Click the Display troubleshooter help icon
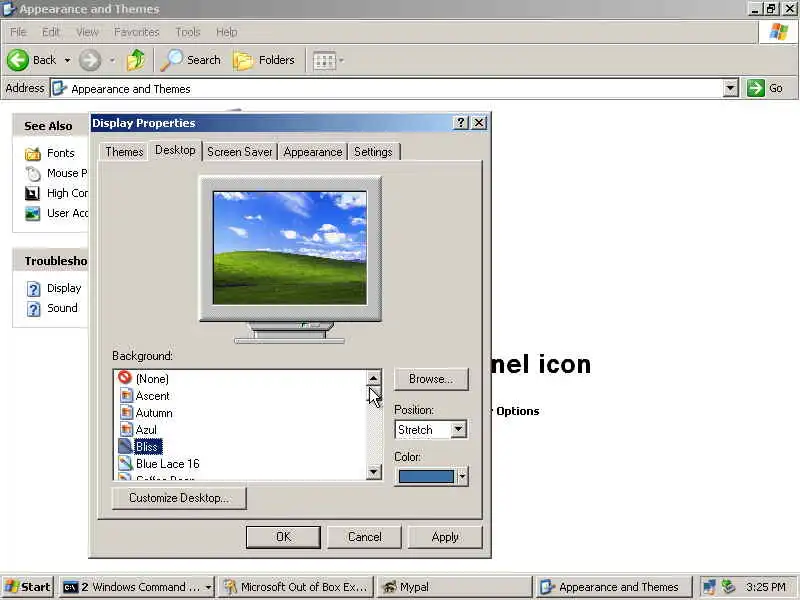Image resolution: width=800 pixels, height=600 pixels. (34, 289)
